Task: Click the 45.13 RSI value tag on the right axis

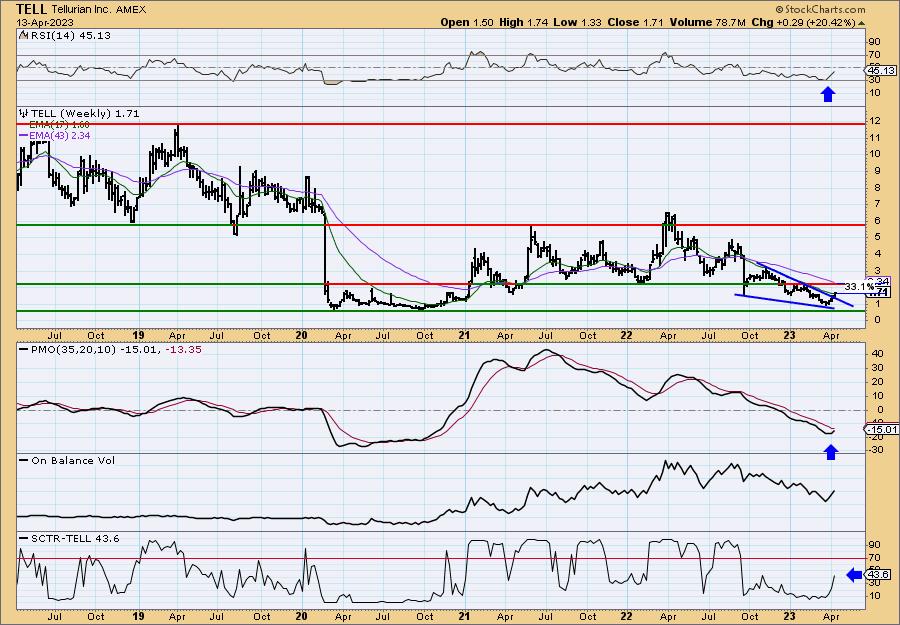Action: tap(881, 70)
